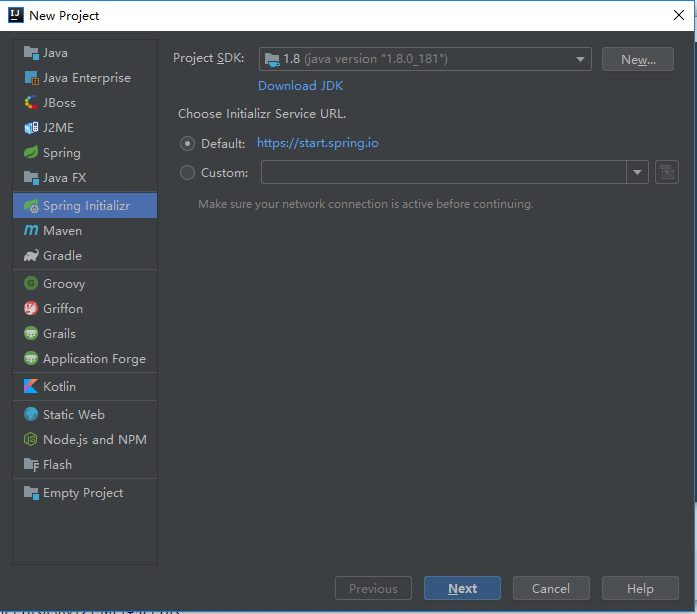Click the IntelliJ IDEA logo in title bar
Screen dimensions: 697x614
tap(16, 15)
